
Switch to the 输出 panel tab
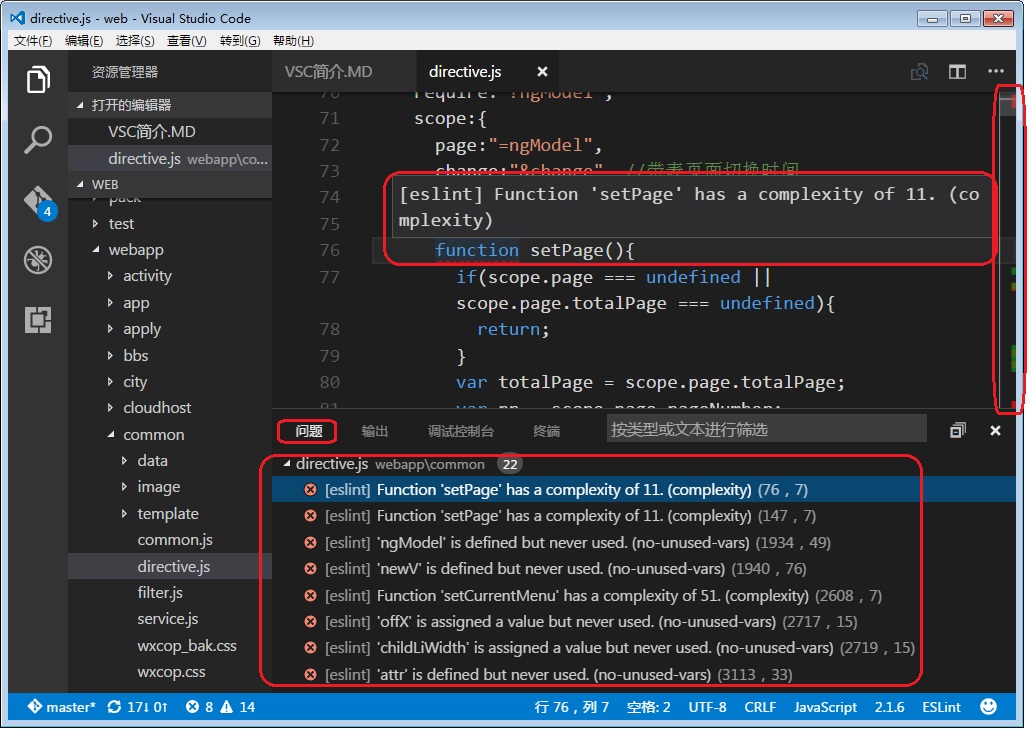click(x=375, y=431)
